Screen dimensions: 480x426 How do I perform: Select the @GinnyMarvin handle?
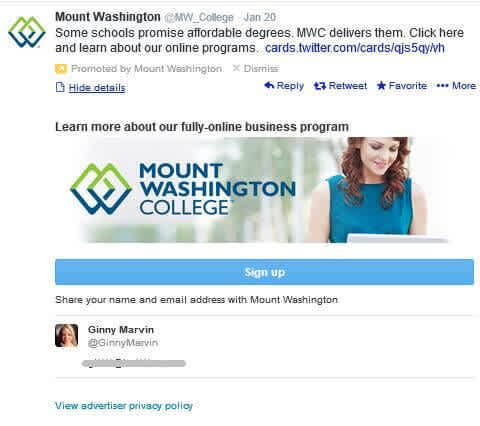pos(123,343)
